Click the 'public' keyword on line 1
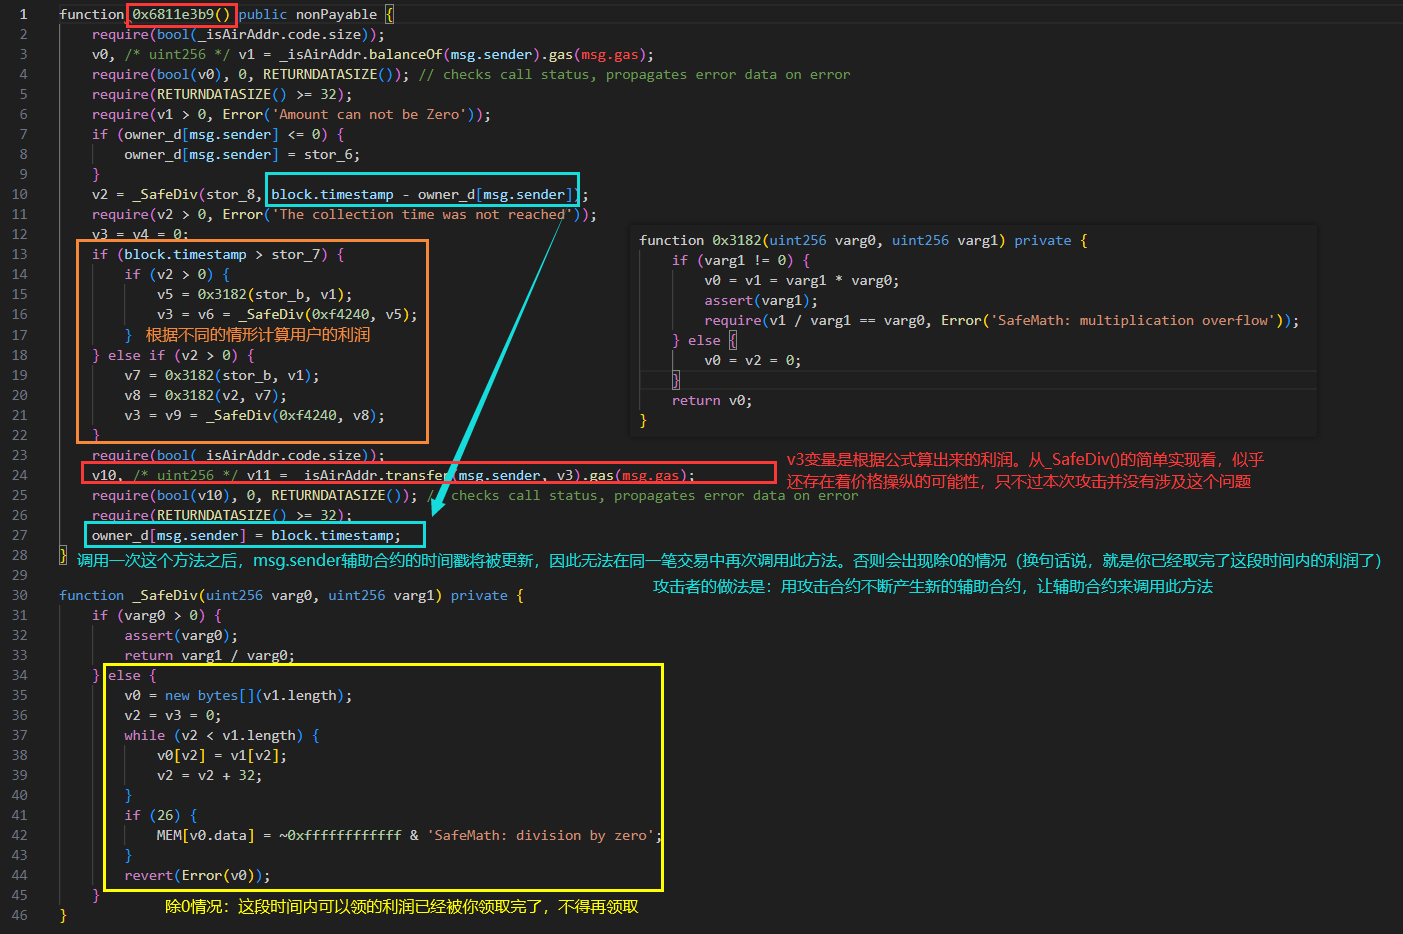1403x934 pixels. click(x=263, y=14)
